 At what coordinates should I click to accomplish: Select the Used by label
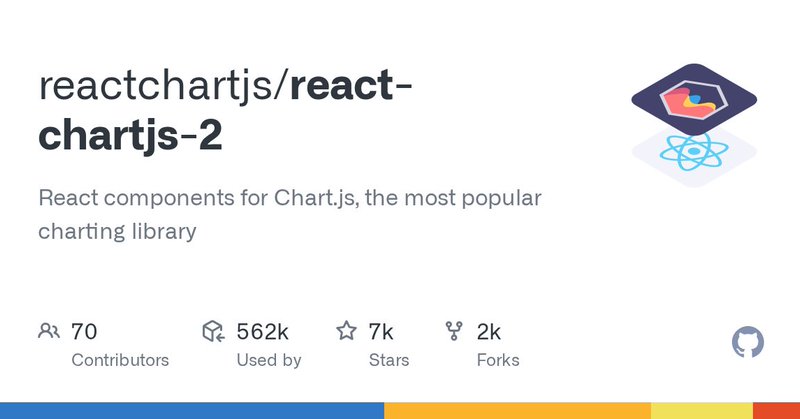coord(269,360)
